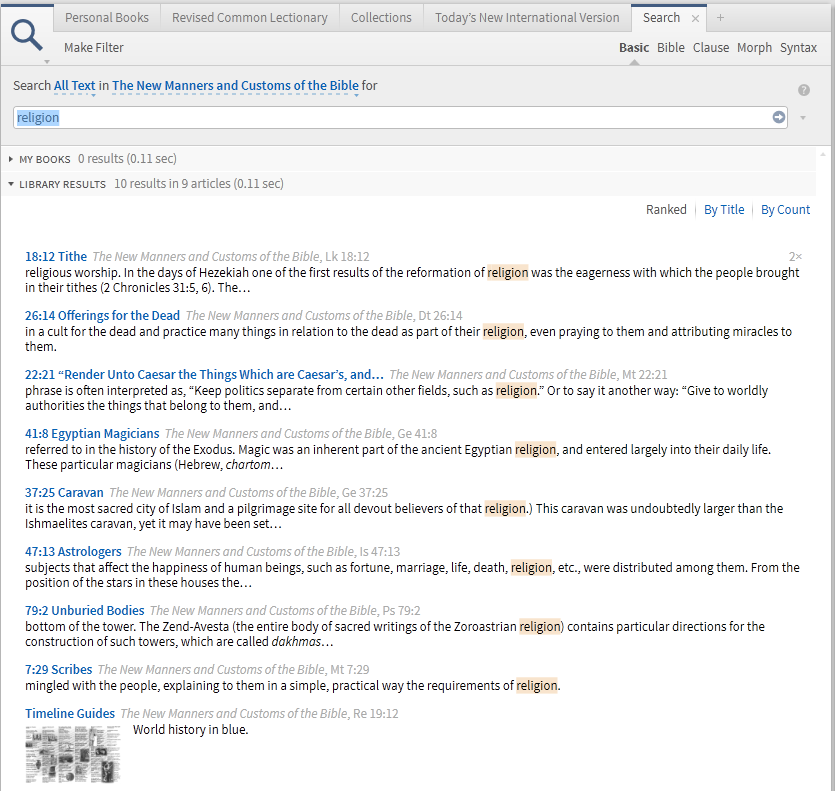Click the 2× hit count for Tithe
The height and width of the screenshot is (791, 835).
(795, 257)
